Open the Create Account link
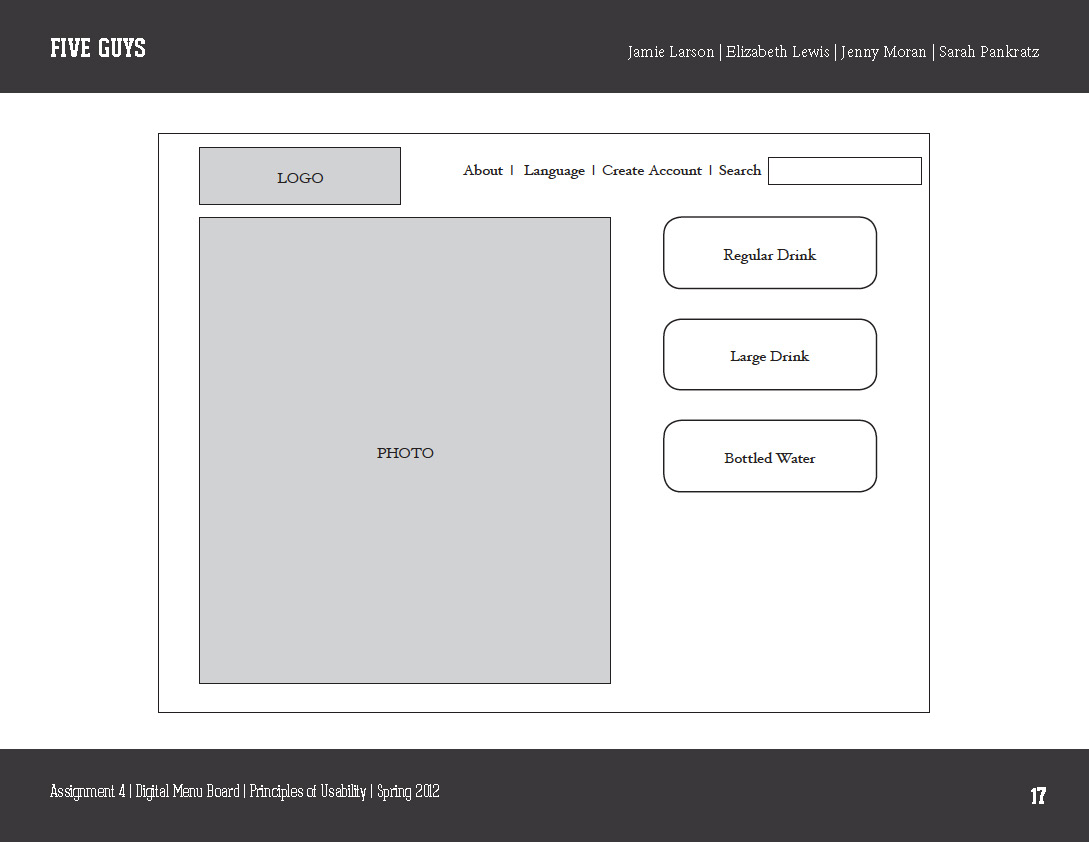 (x=651, y=171)
